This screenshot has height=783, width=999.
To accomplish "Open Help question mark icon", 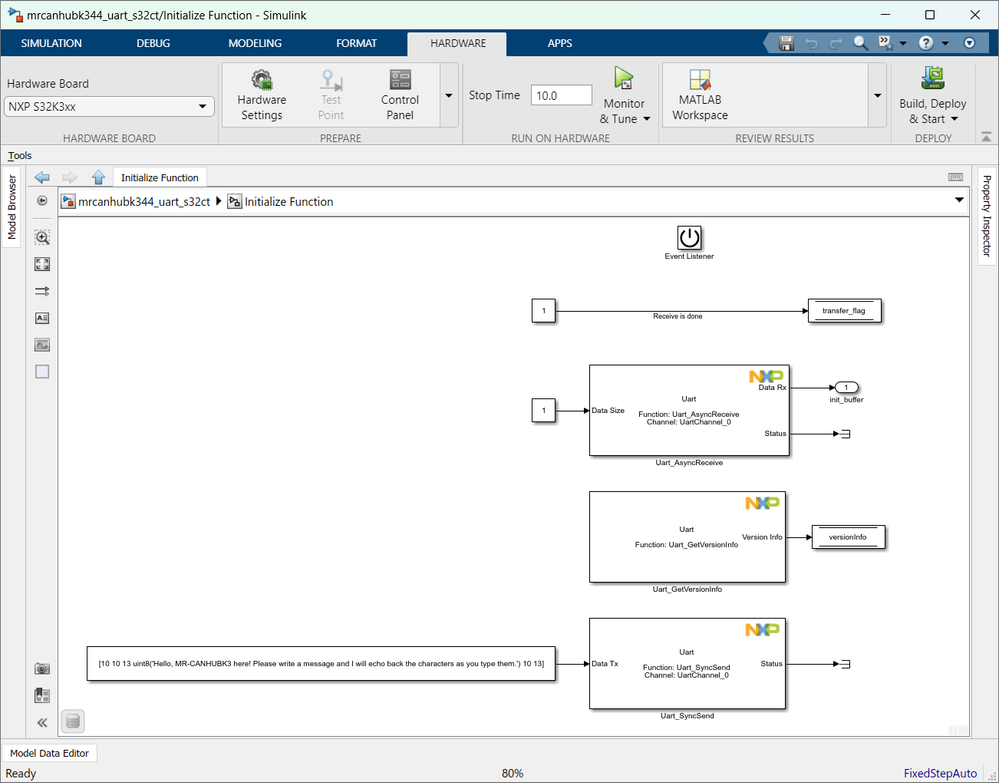I will point(926,43).
